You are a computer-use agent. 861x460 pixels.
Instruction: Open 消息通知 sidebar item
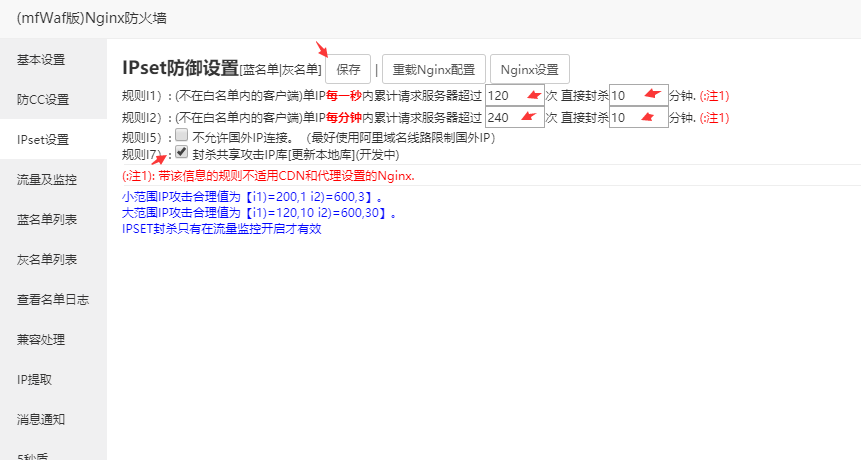click(41, 420)
